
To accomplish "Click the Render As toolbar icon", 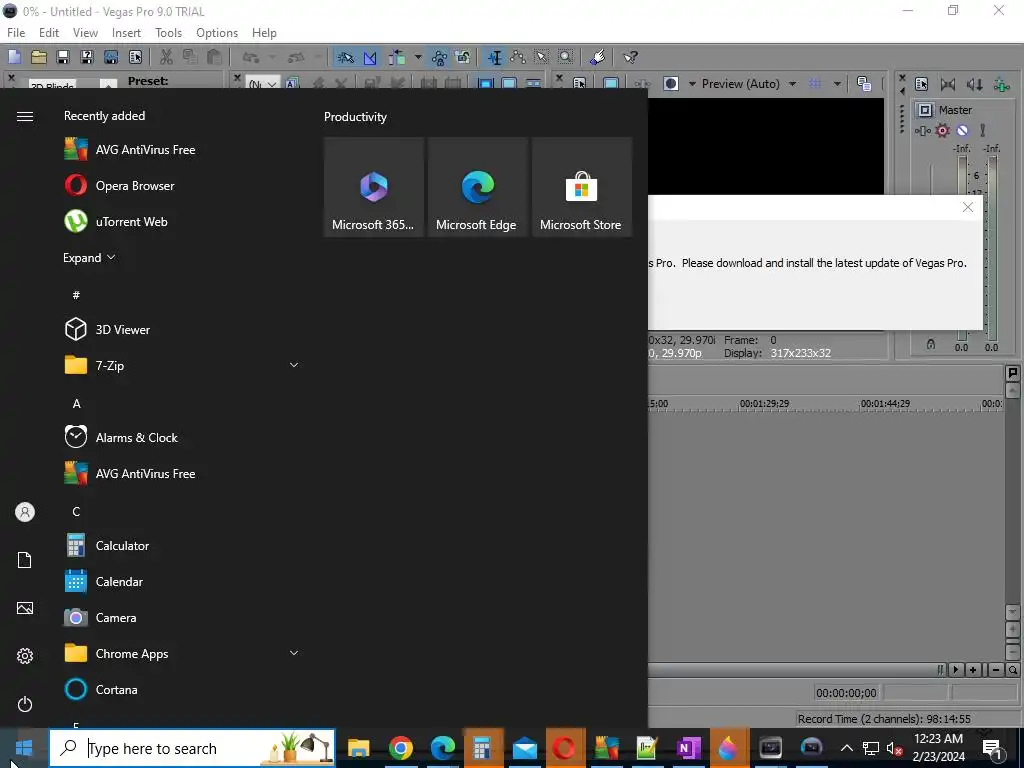I will pyautogui.click(x=111, y=57).
